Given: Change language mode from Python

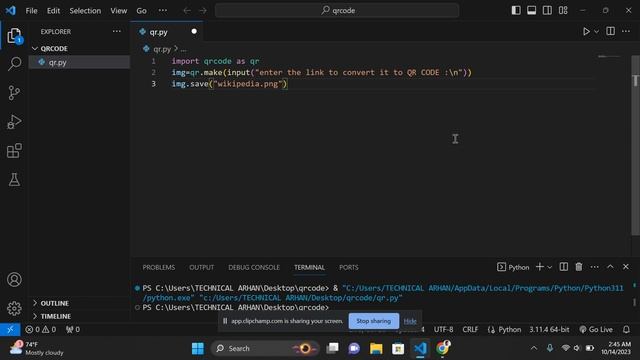Looking at the screenshot, I should point(509,329).
